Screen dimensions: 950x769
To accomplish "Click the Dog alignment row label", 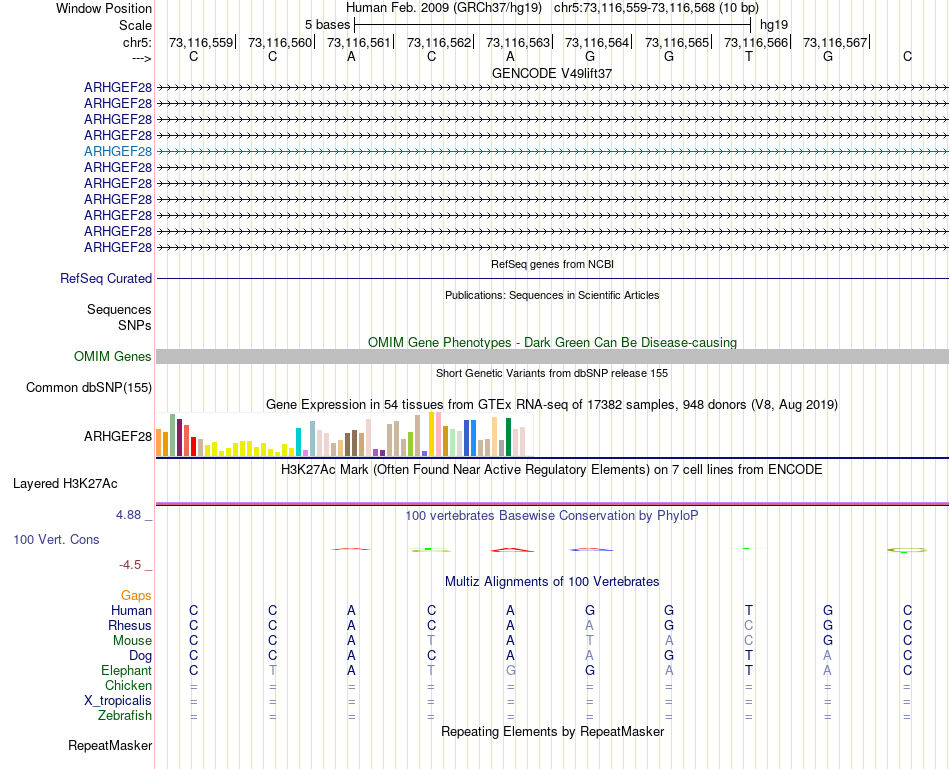I will 140,656.
